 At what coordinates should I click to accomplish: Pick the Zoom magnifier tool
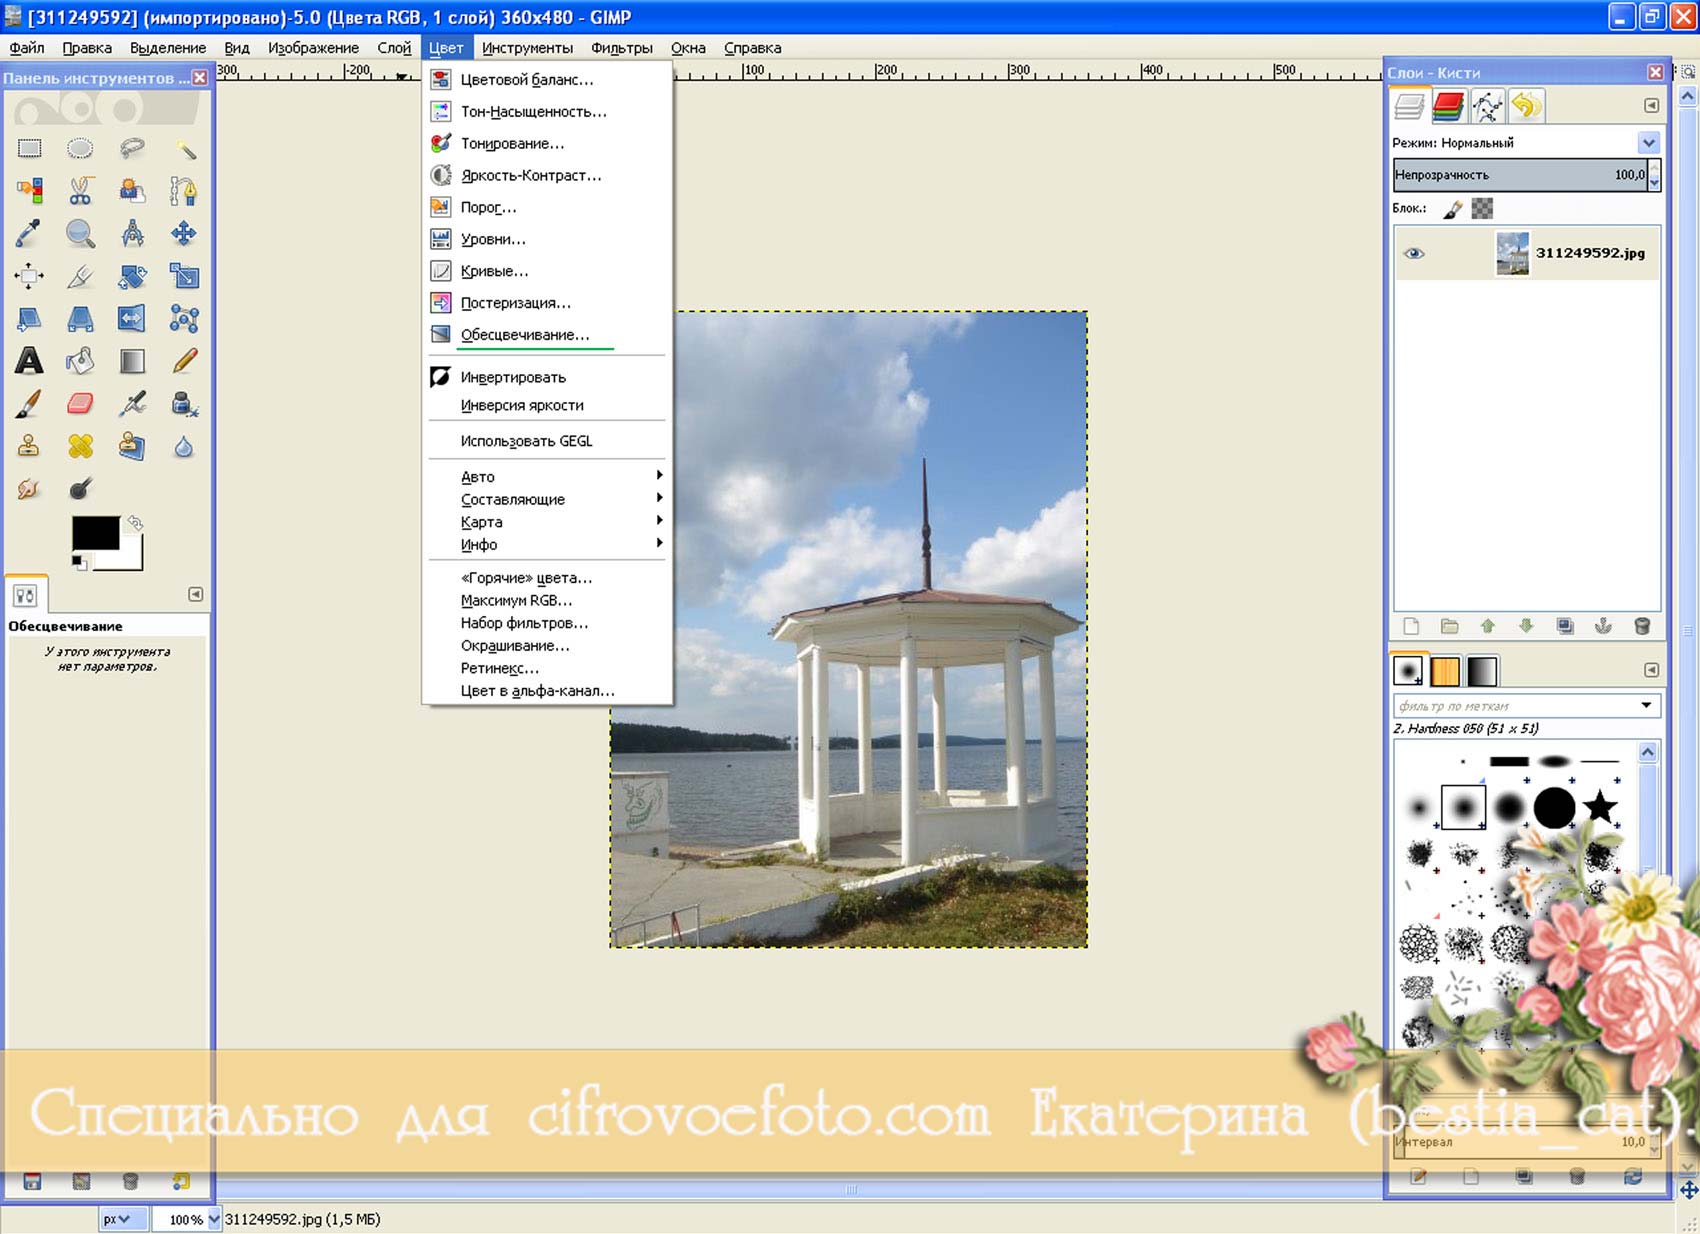click(x=80, y=234)
